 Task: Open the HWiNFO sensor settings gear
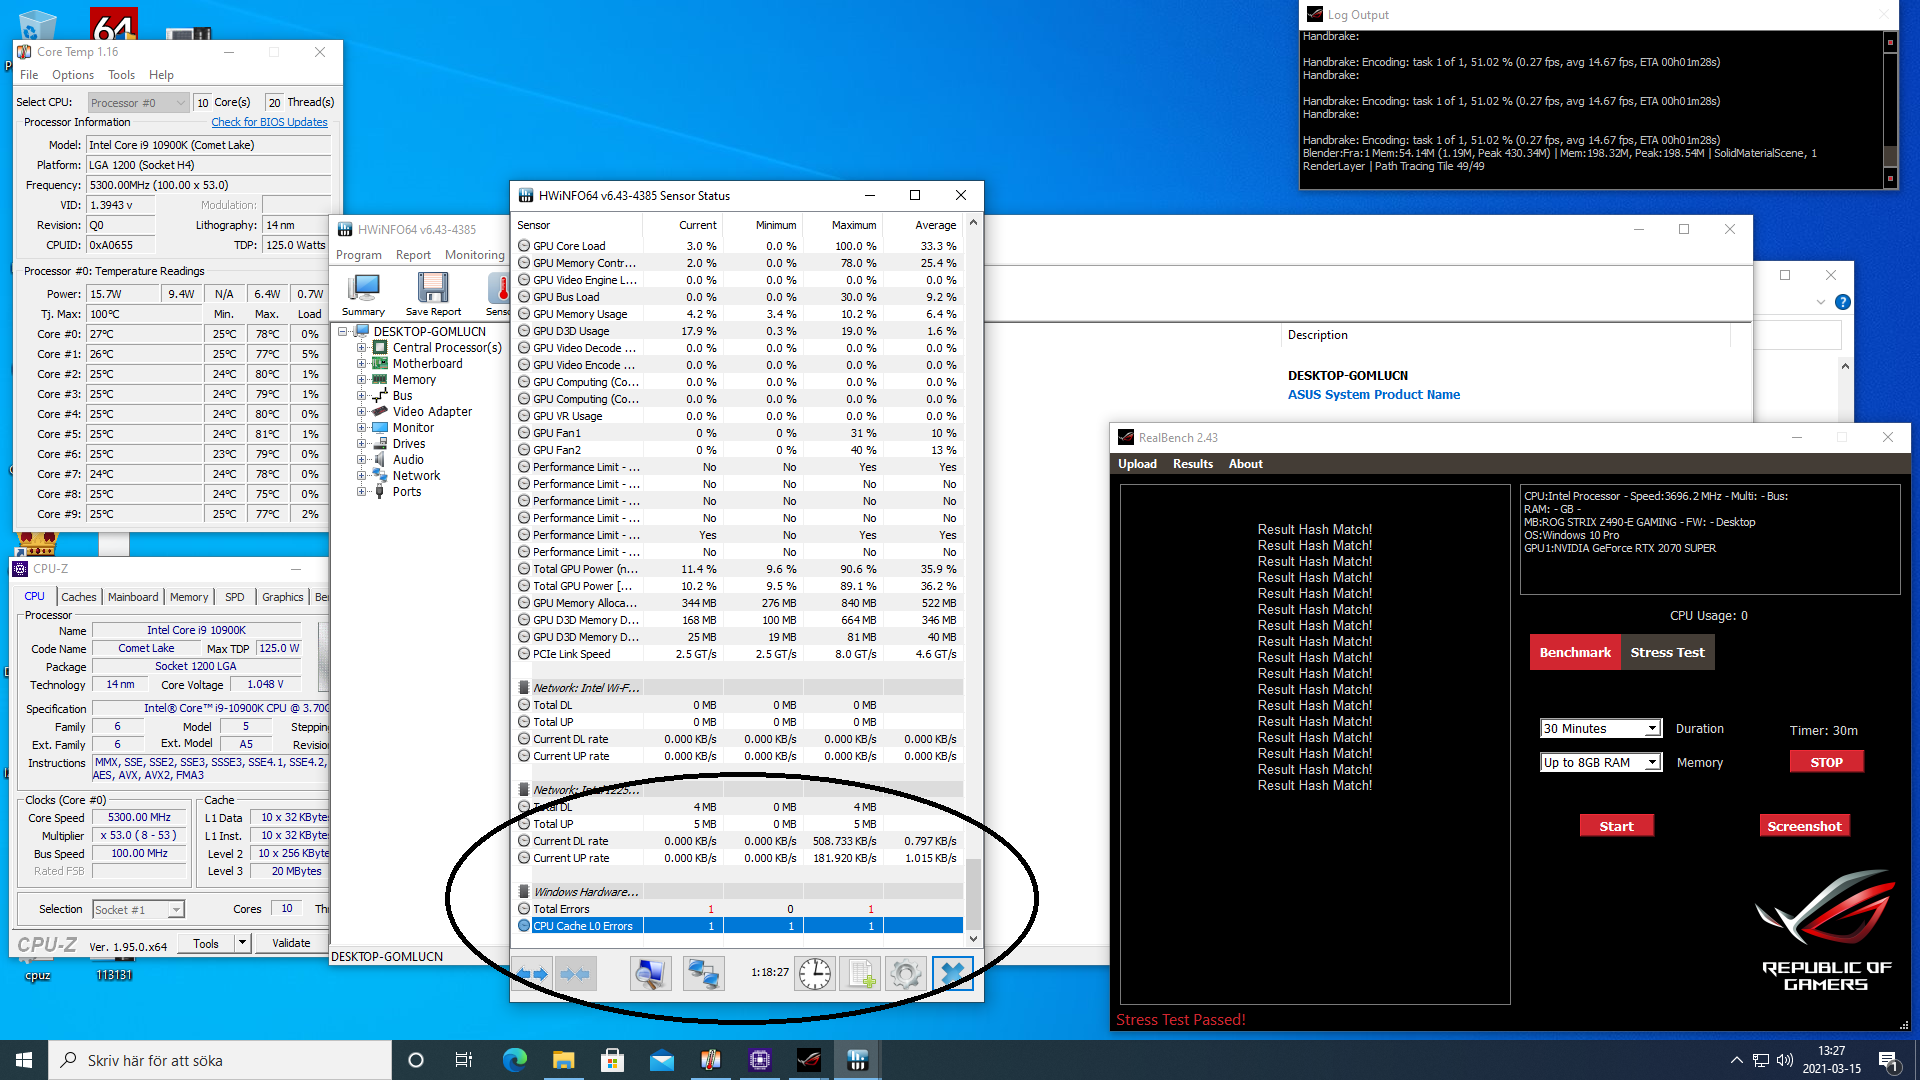906,973
